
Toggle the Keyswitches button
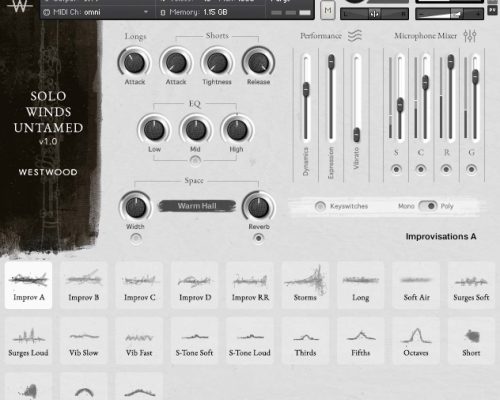coord(320,206)
